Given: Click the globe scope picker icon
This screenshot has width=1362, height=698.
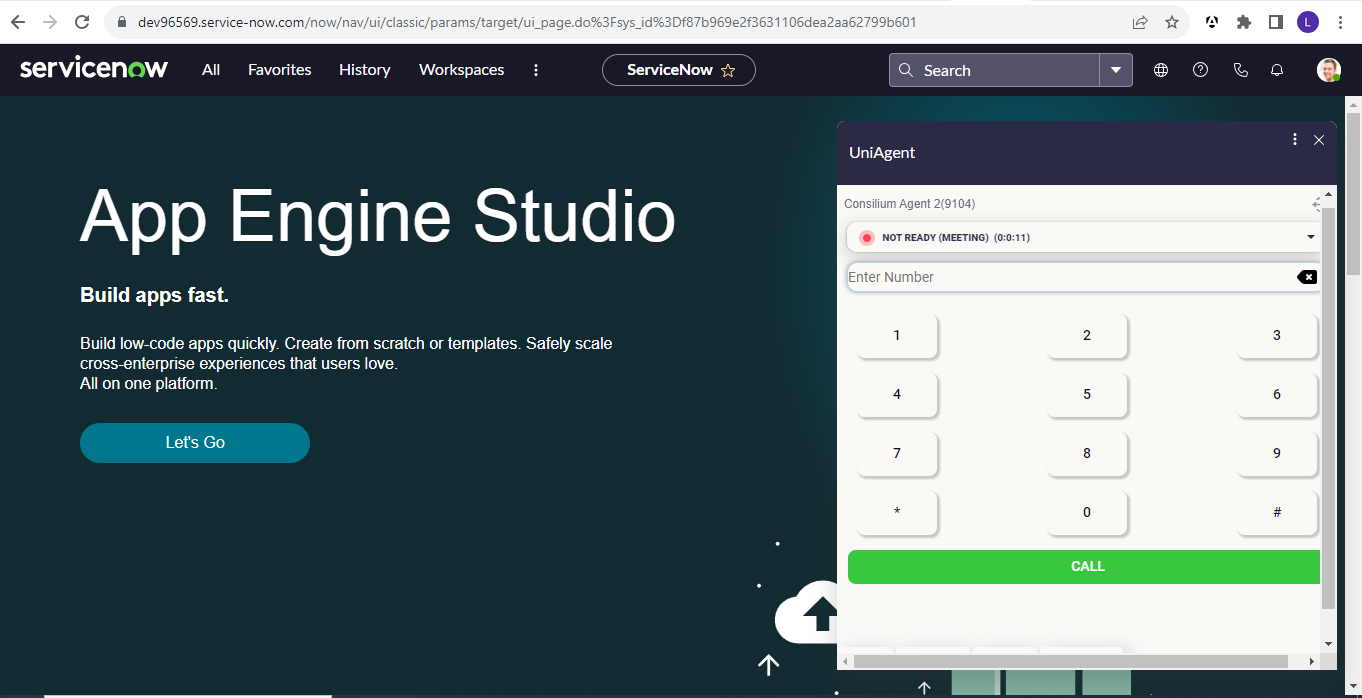Looking at the screenshot, I should pos(1161,70).
